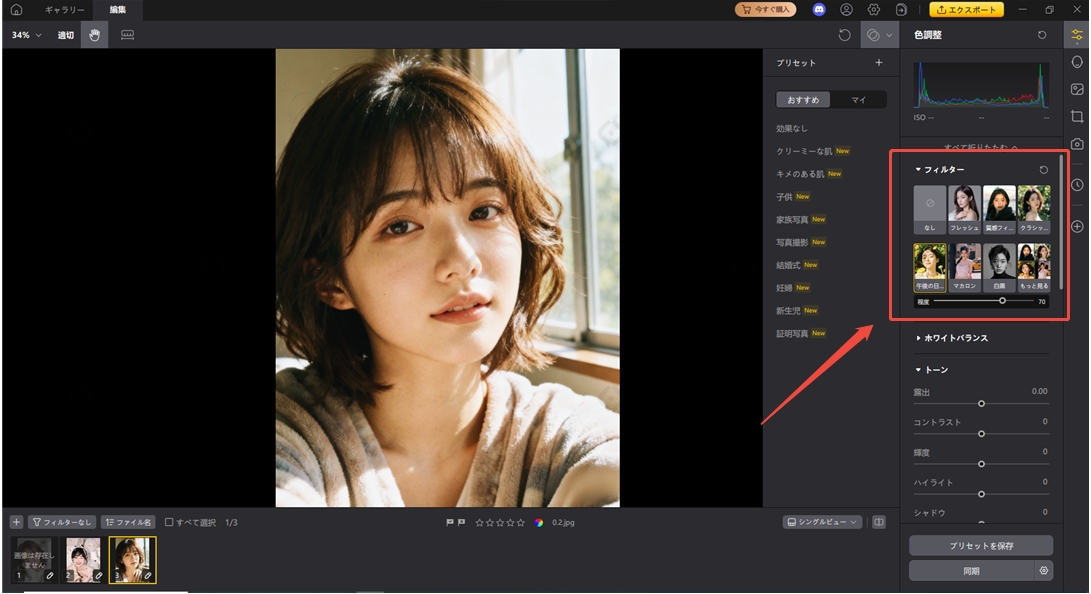Select the flag marker icon near the rating stars
The height and width of the screenshot is (594, 1091).
[449, 521]
